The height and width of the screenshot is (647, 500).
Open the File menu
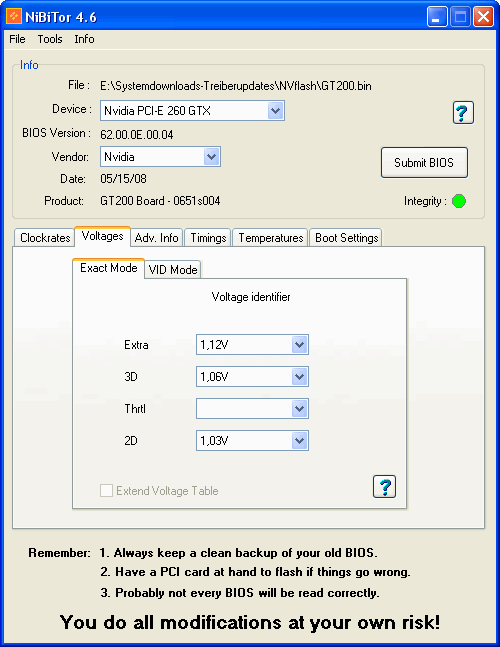coord(17,39)
